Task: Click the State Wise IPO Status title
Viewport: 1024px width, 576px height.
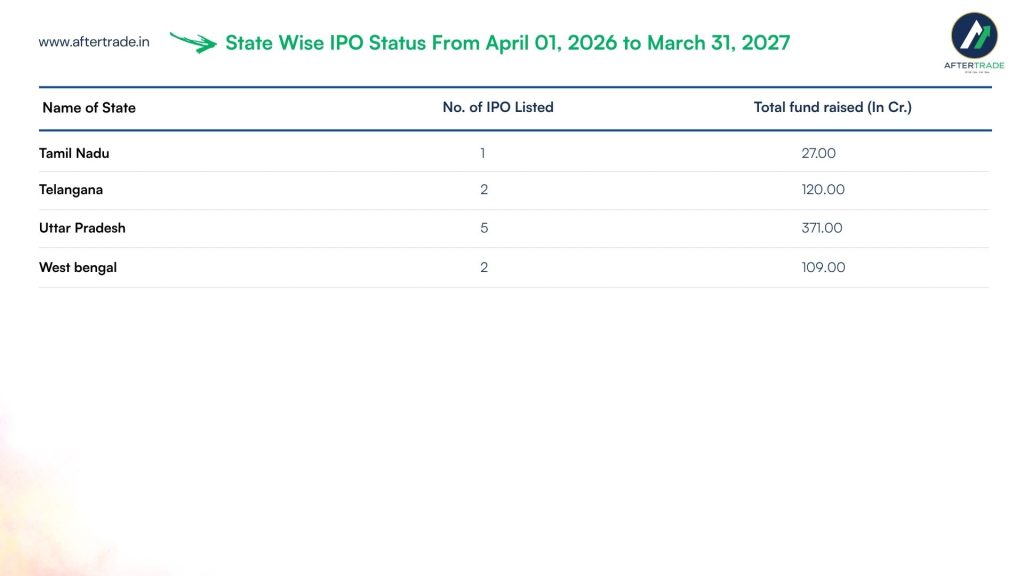Action: (507, 43)
